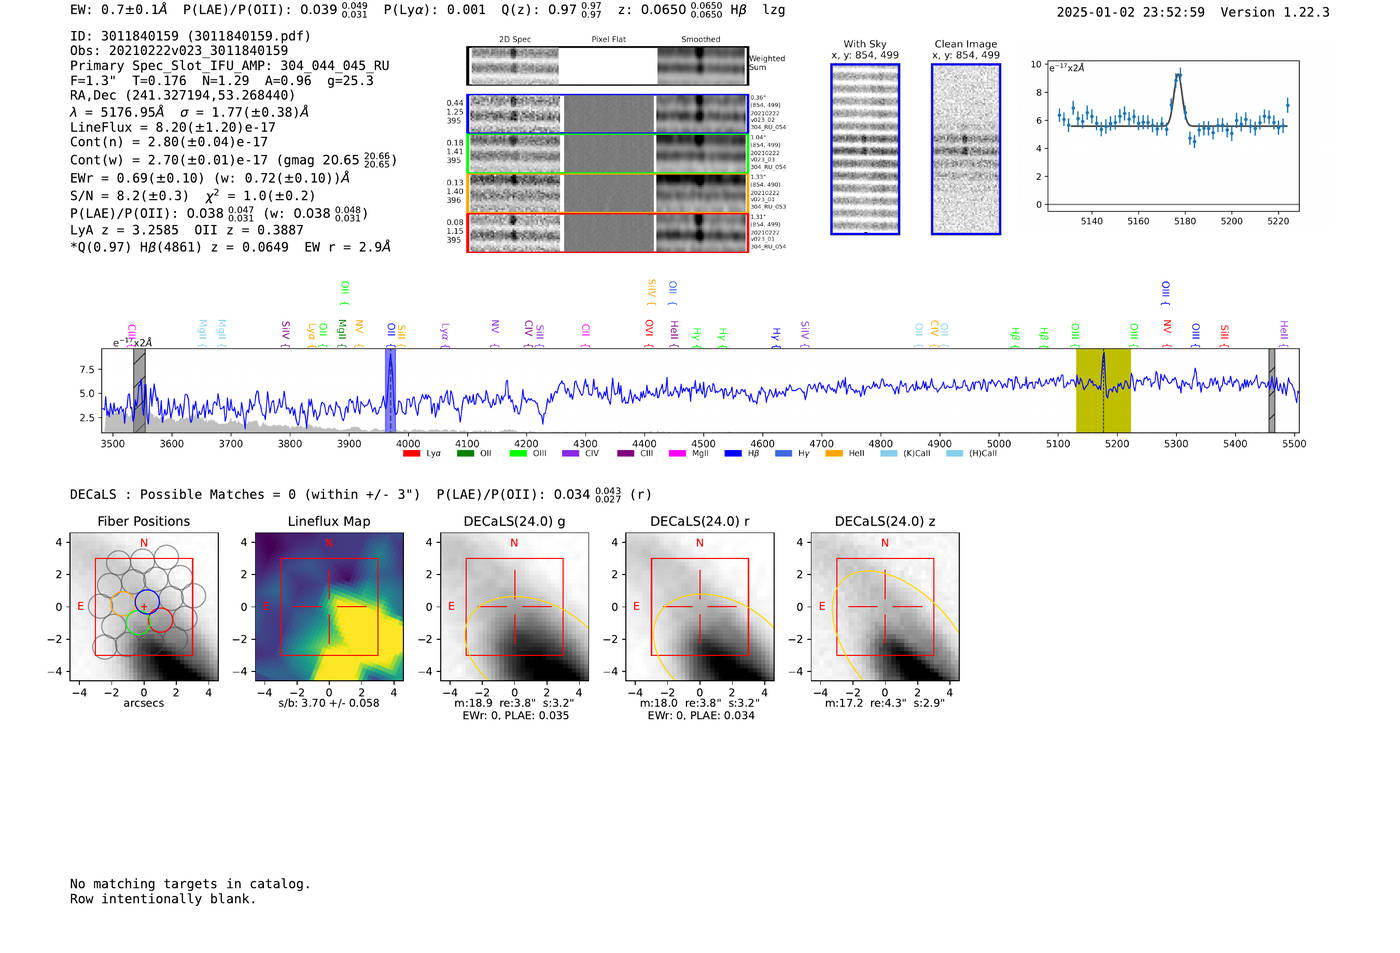Click the yellow highlighted emission line region
Image resolution: width=1400 pixels, height=953 pixels.
(1103, 390)
